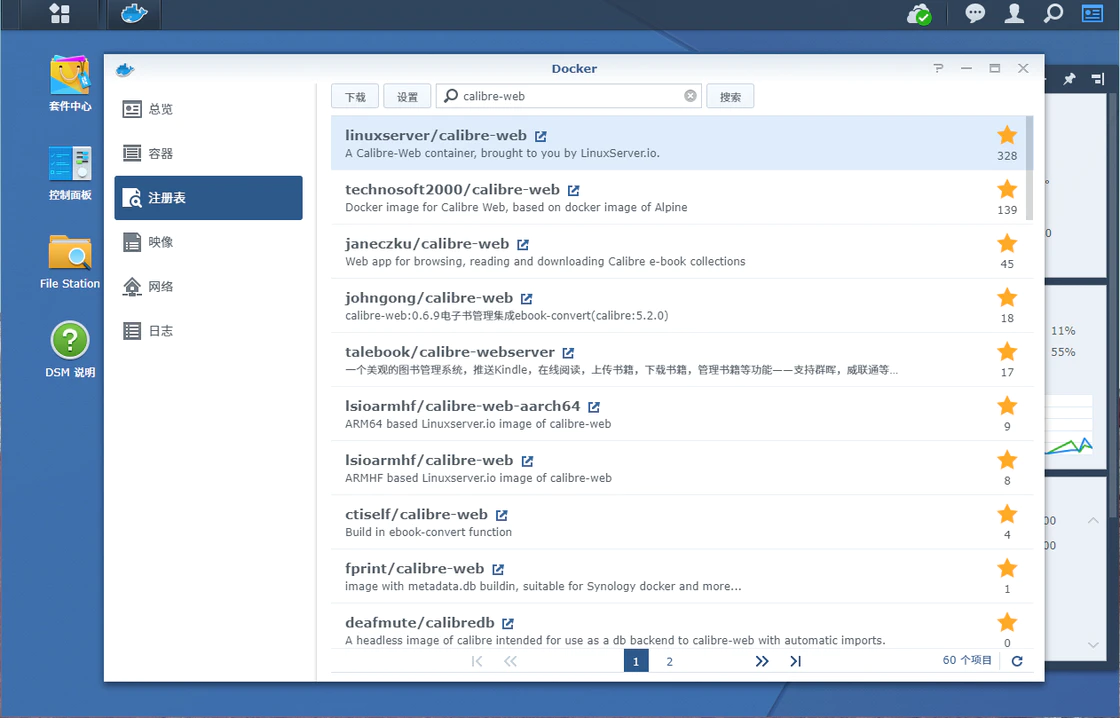Open notifications speech bubble icon
Screen dimensions: 1120x718
[975, 14]
